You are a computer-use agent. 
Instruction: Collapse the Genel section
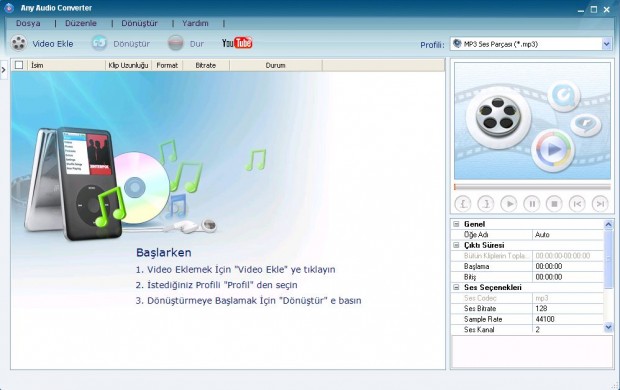coord(456,224)
